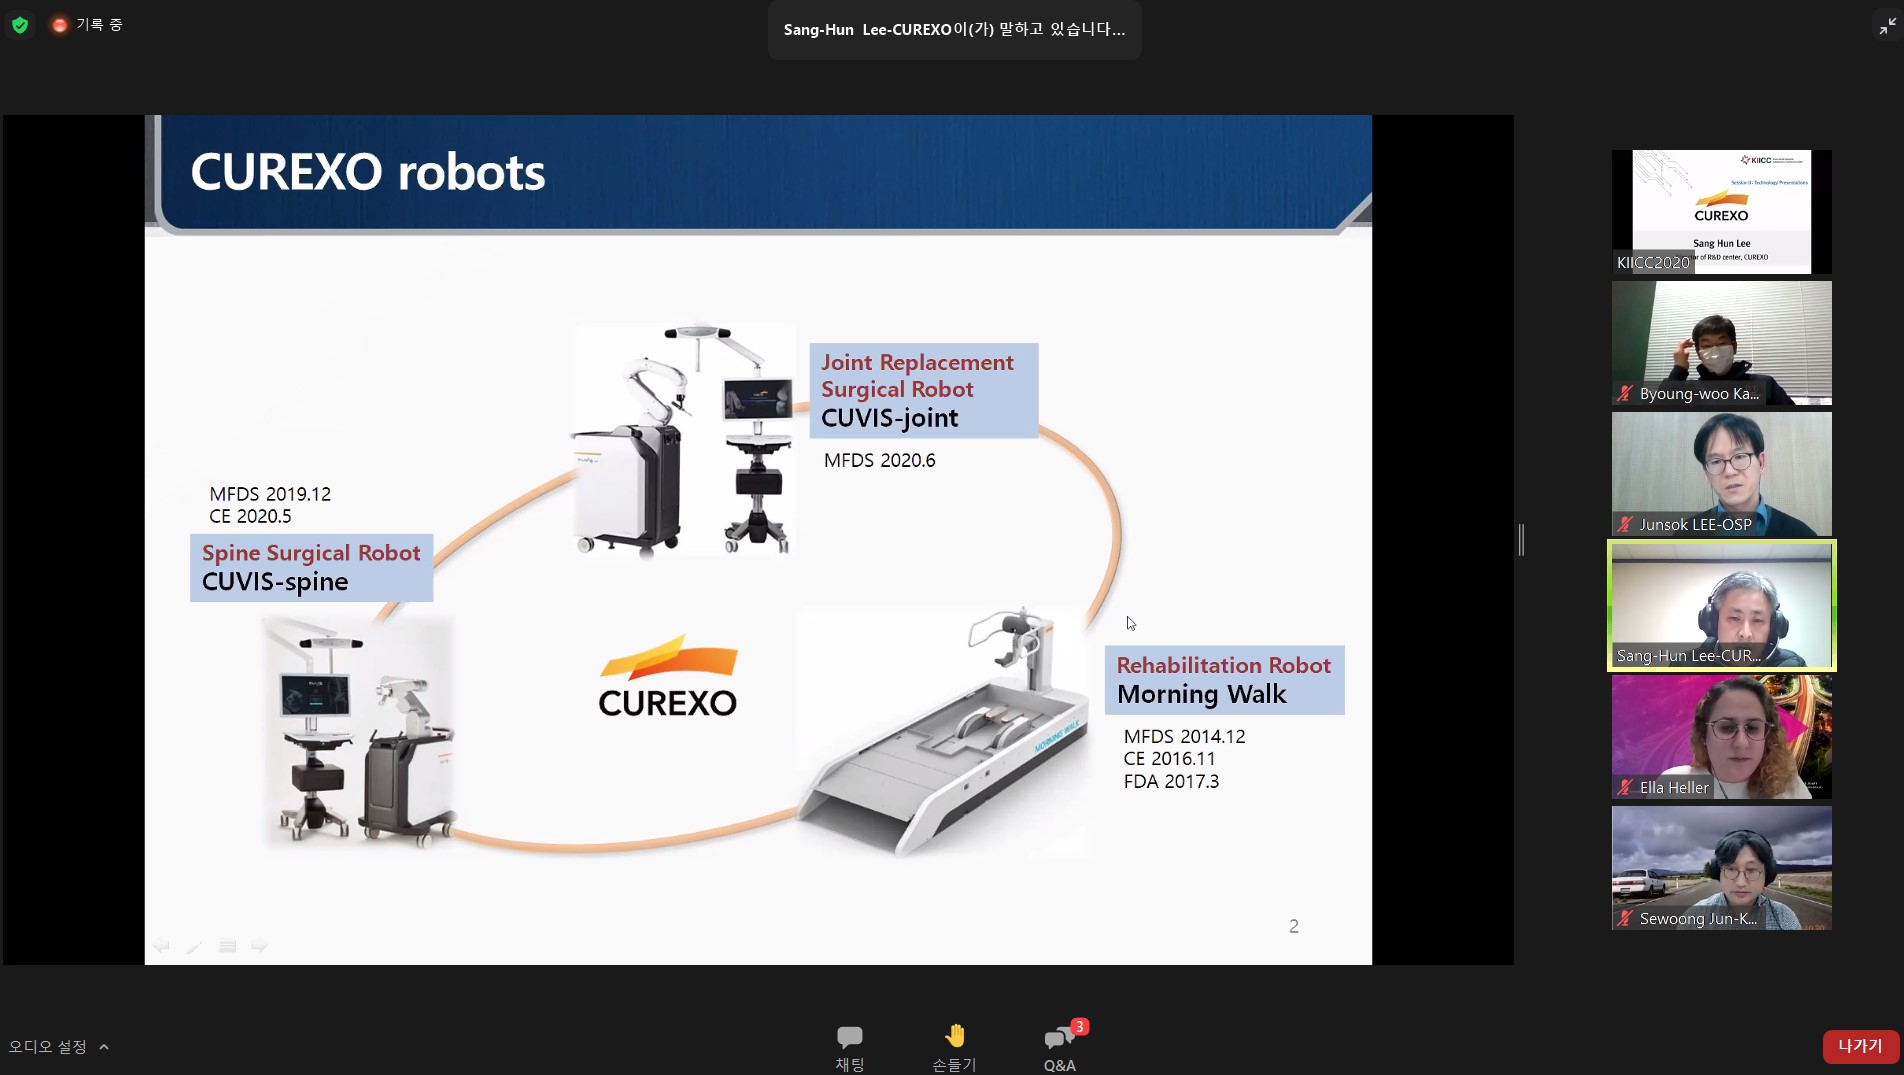Viewport: 1904px width, 1075px height.
Task: Click the joint surgical robot image
Action: 684,439
